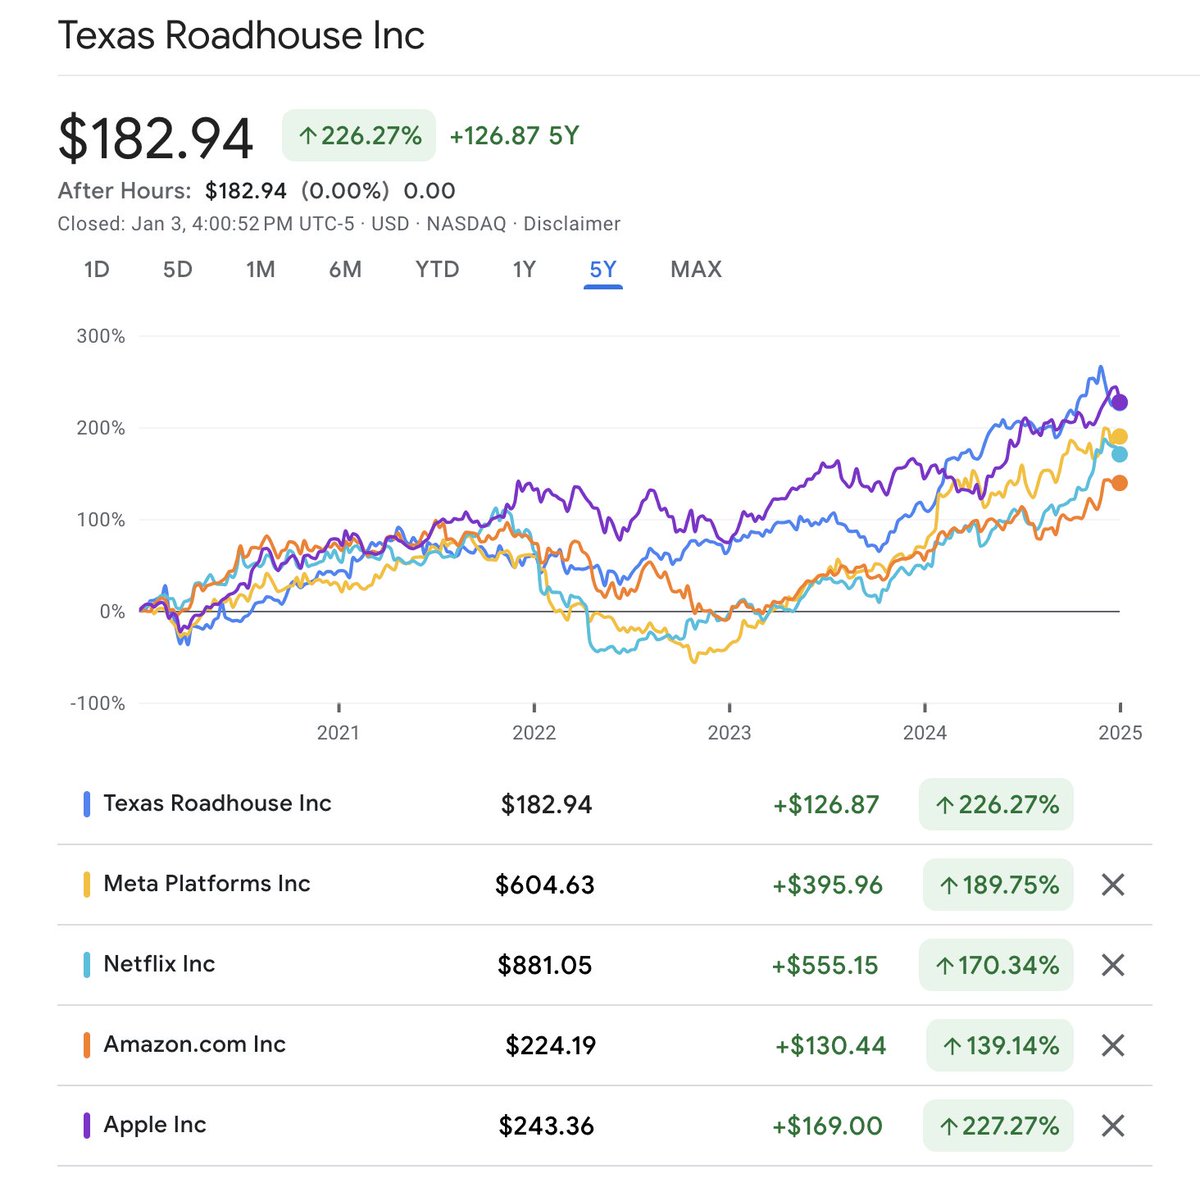Click the orange Amazon endpoint dot on chart
This screenshot has height=1192, width=1200.
[x=1120, y=483]
